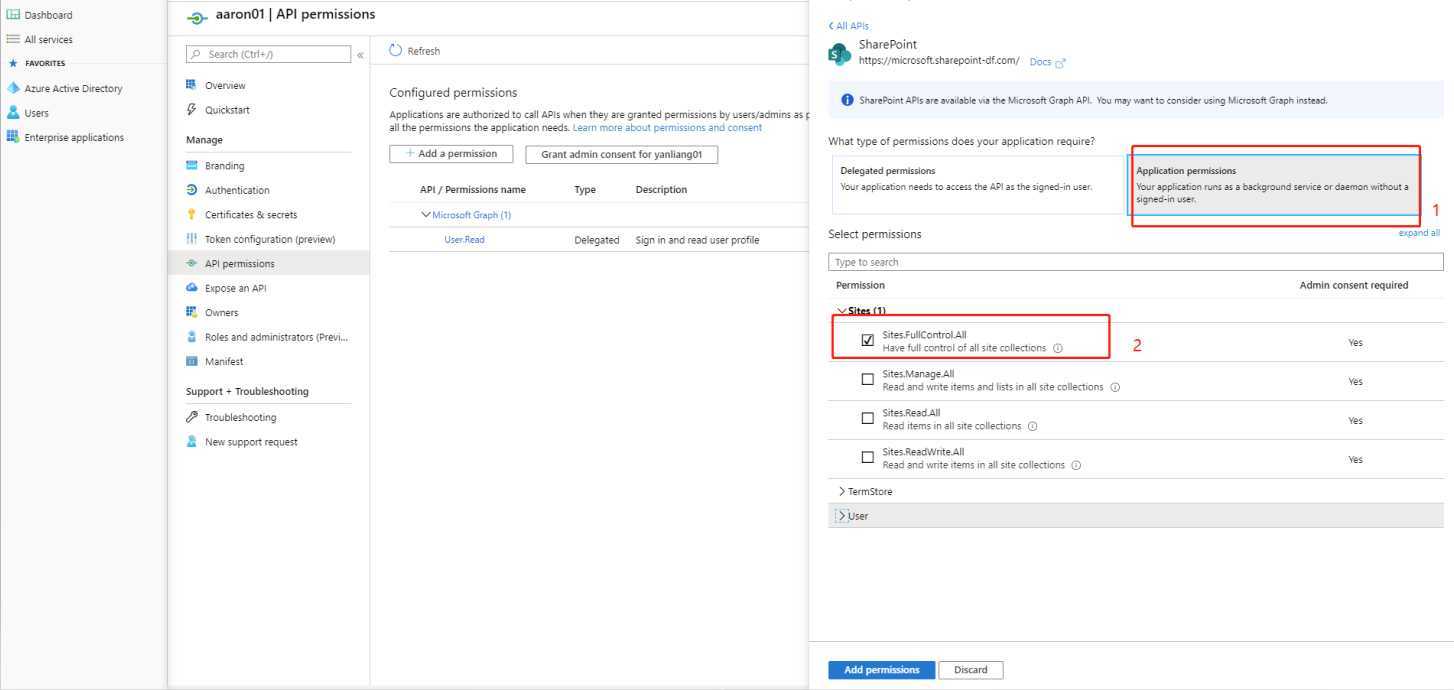Check the Sites.Manage.All checkbox
Viewport: 1454px width, 690px height.
(x=868, y=379)
